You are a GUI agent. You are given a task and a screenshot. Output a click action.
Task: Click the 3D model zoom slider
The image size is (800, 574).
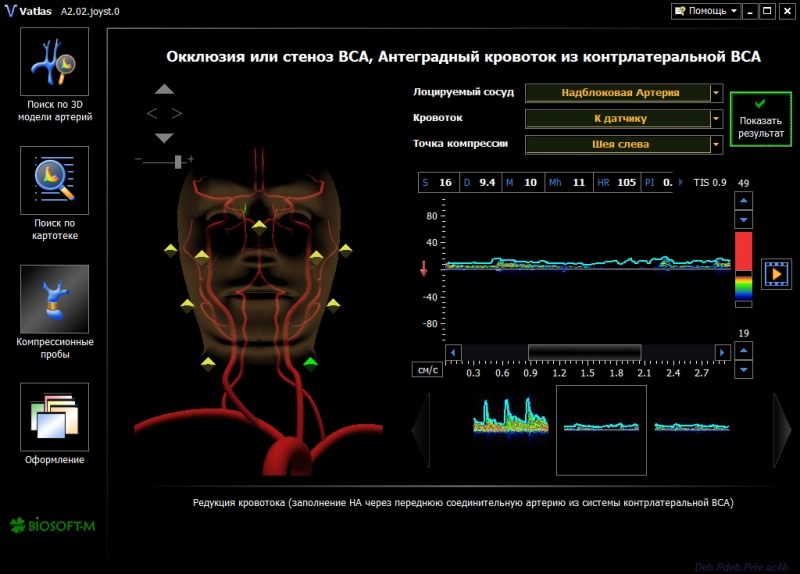pyautogui.click(x=178, y=160)
